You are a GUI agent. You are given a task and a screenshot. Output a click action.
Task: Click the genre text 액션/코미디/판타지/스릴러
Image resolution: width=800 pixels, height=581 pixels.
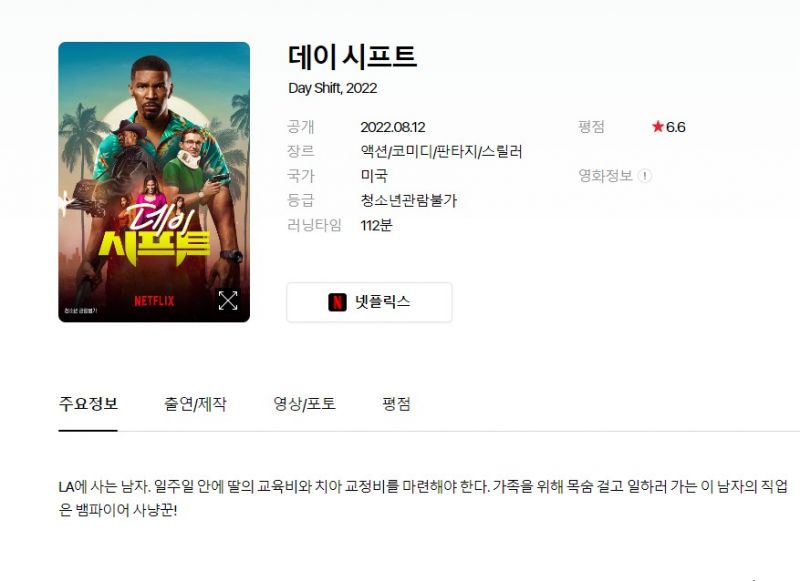(x=441, y=151)
